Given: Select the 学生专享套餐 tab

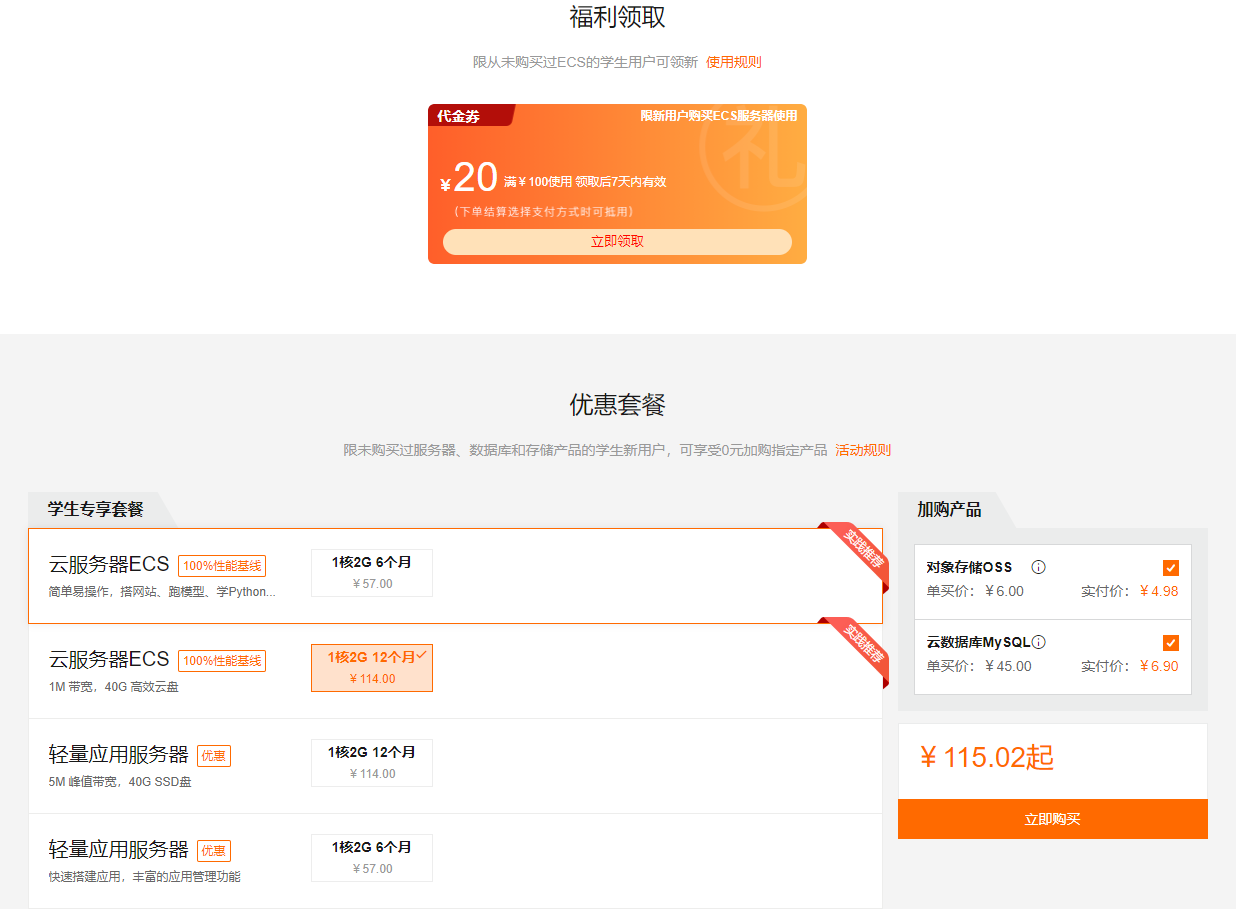Looking at the screenshot, I should click(x=96, y=509).
